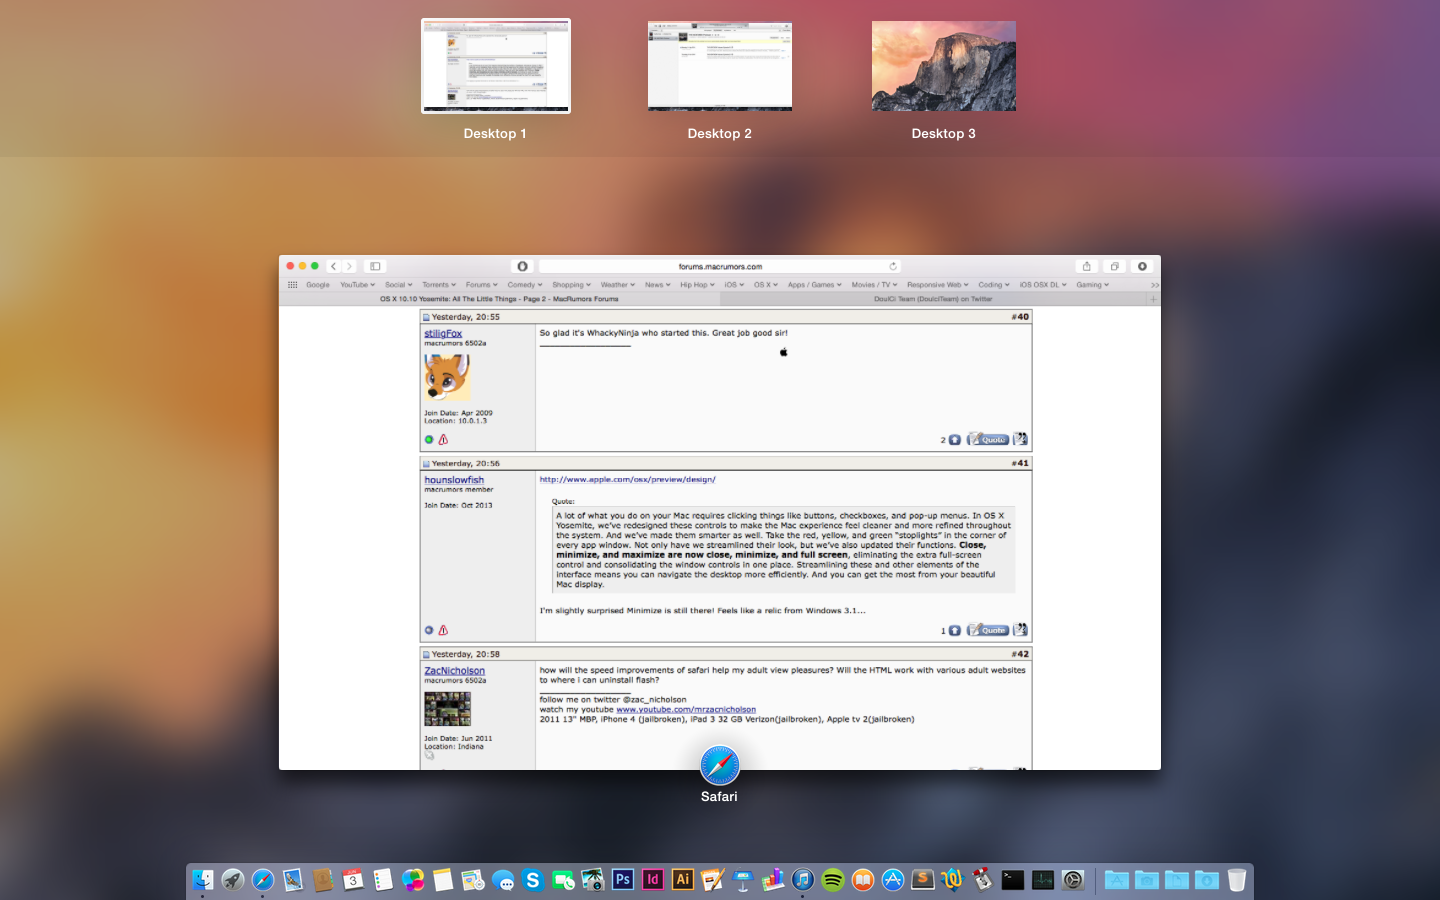Upvote post #41 with the arrow icon
This screenshot has width=1440, height=900.
(x=955, y=631)
